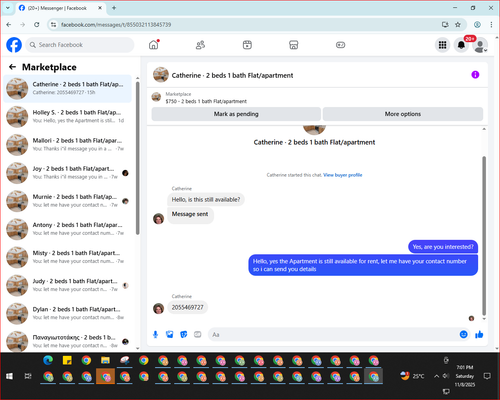Click the message input field Aa
This screenshot has height=400, width=500.
(333, 334)
